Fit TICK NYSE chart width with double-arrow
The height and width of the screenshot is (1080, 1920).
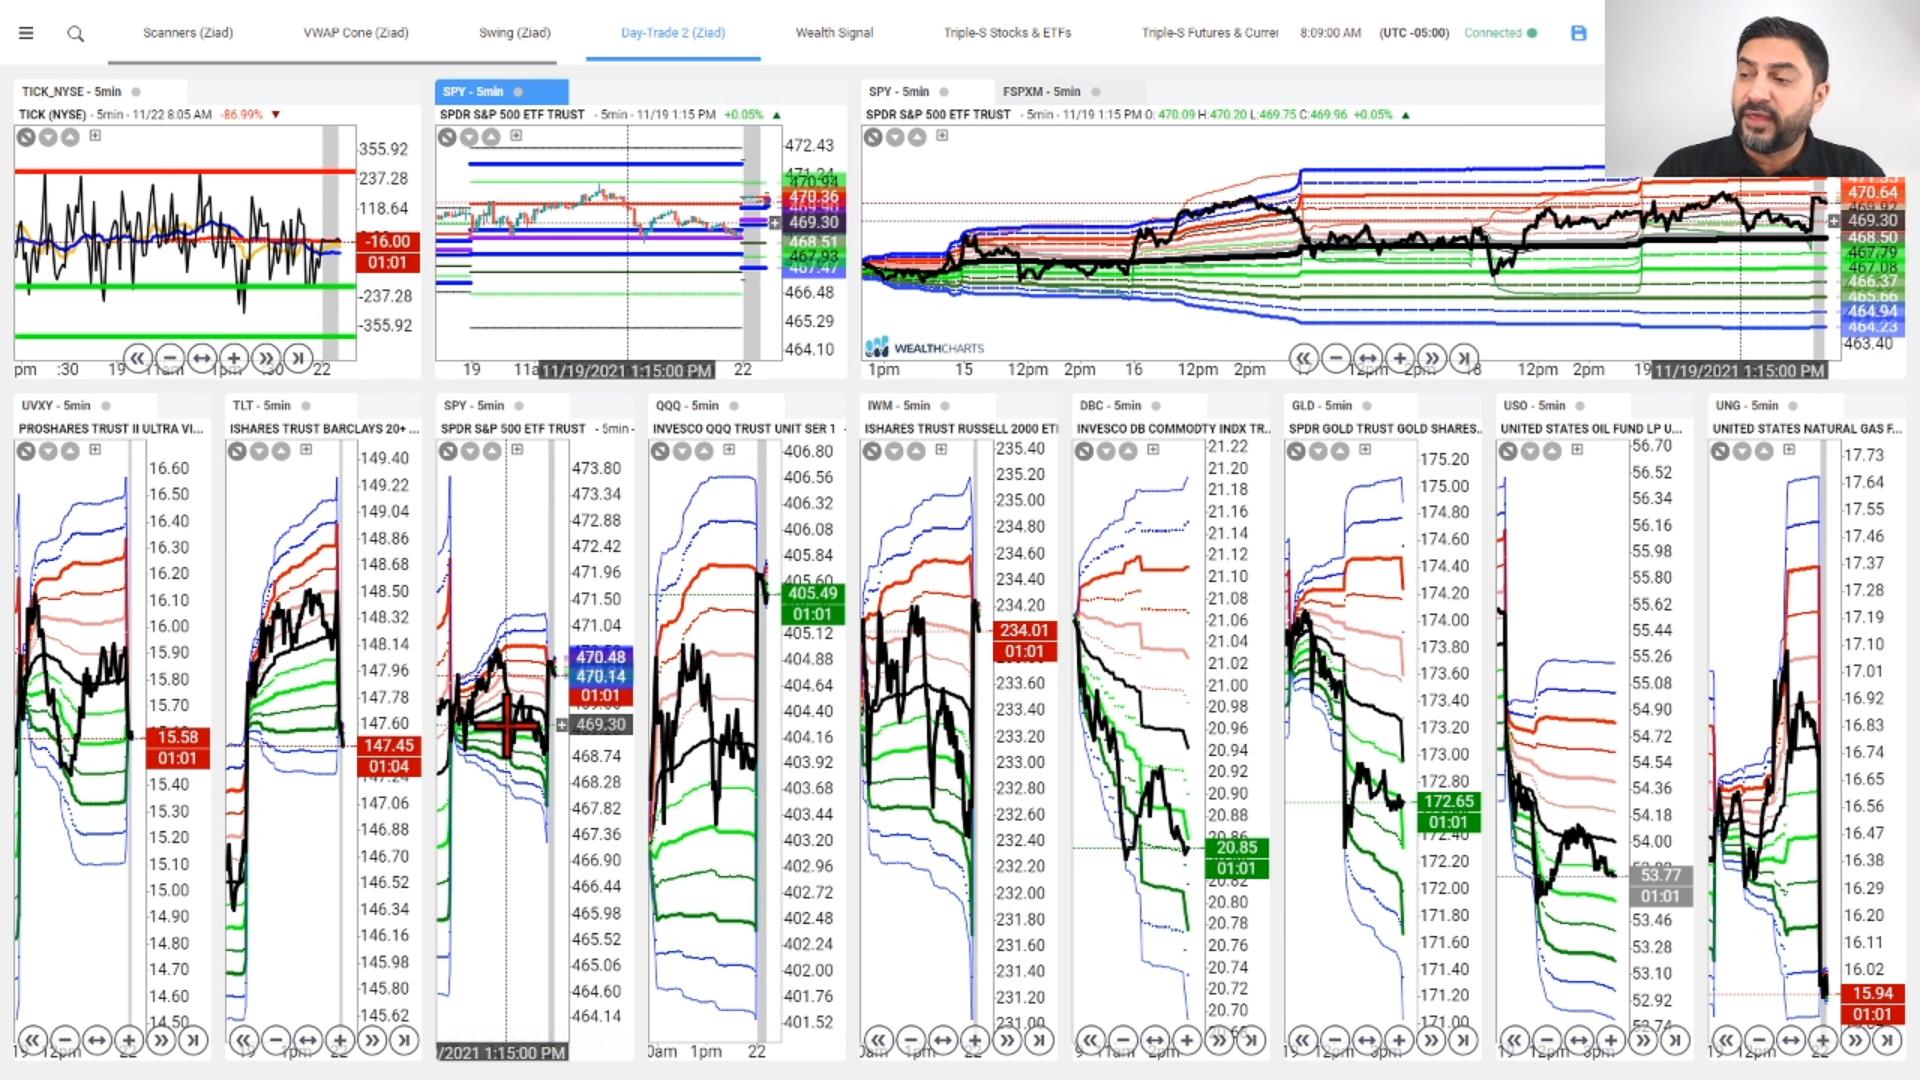(x=202, y=357)
